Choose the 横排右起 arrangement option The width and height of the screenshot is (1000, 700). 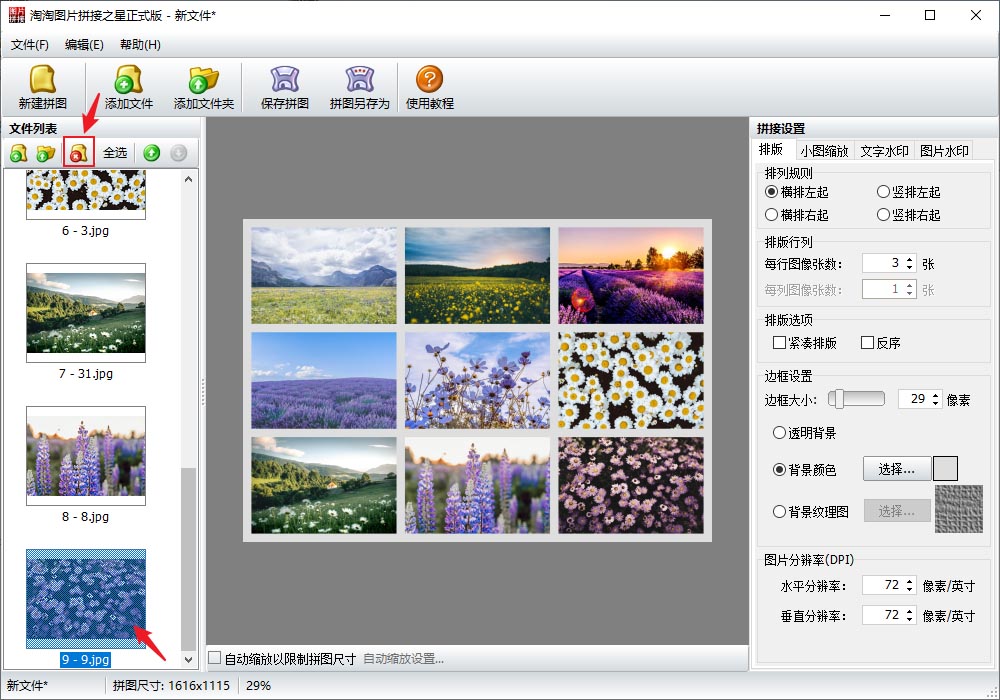pos(772,215)
